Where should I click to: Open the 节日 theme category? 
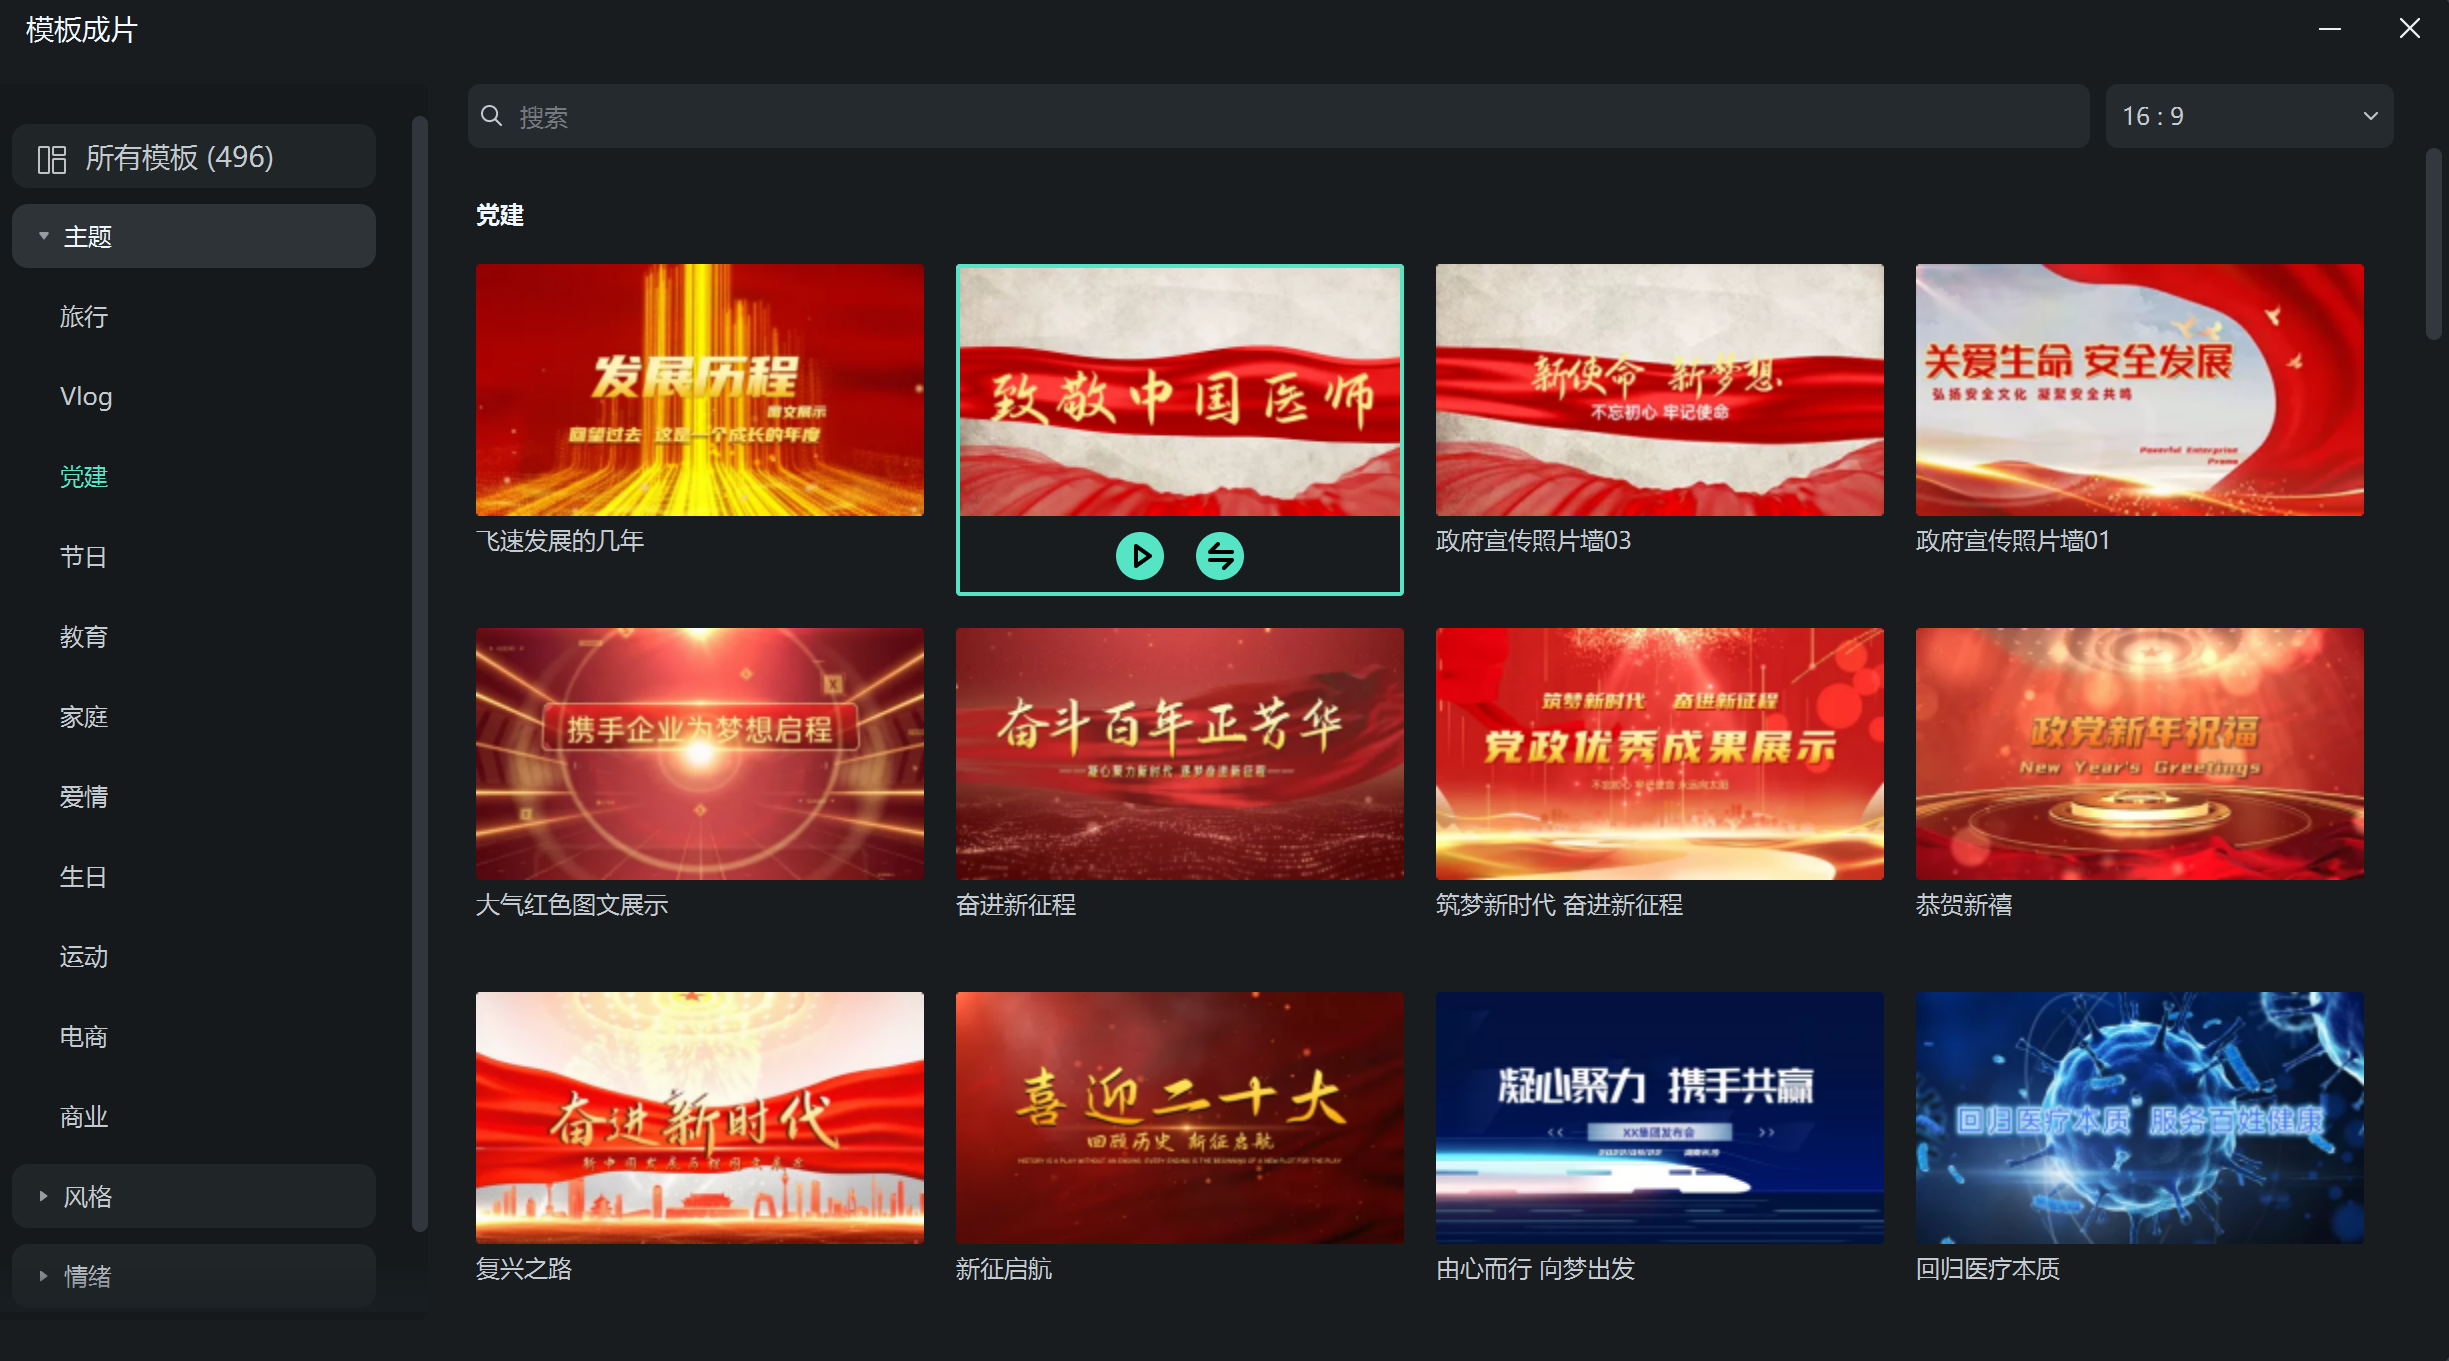pyautogui.click(x=84, y=557)
